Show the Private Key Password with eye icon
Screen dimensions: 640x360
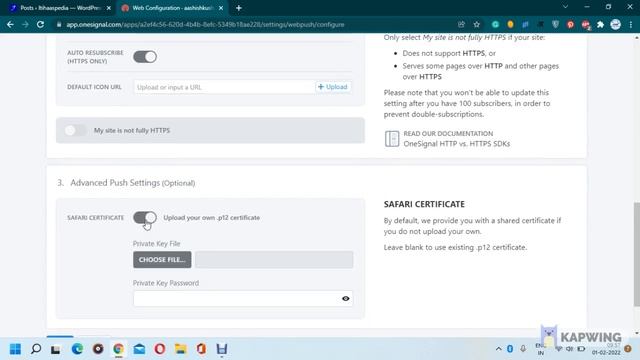click(345, 298)
